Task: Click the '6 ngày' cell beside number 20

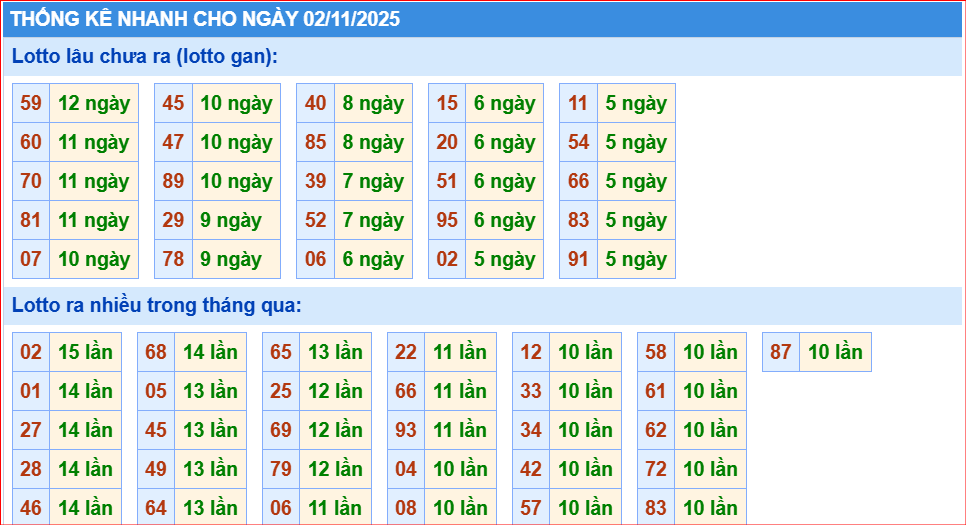Action: click(x=505, y=142)
